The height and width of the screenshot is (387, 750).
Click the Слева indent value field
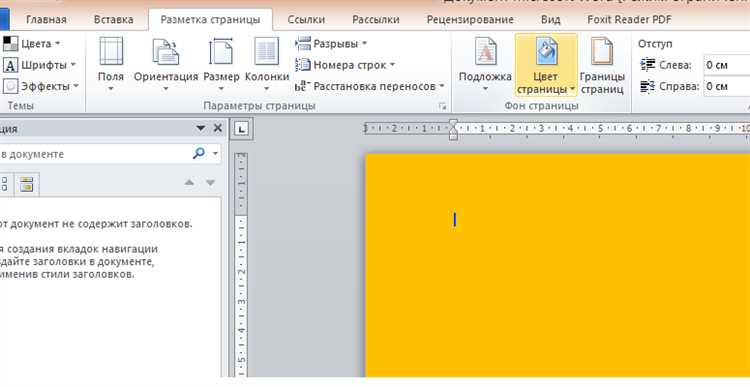pos(727,65)
